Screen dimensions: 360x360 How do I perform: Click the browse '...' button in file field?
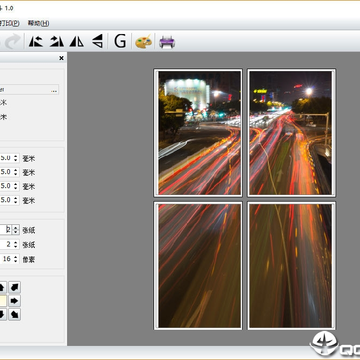pyautogui.click(x=54, y=90)
